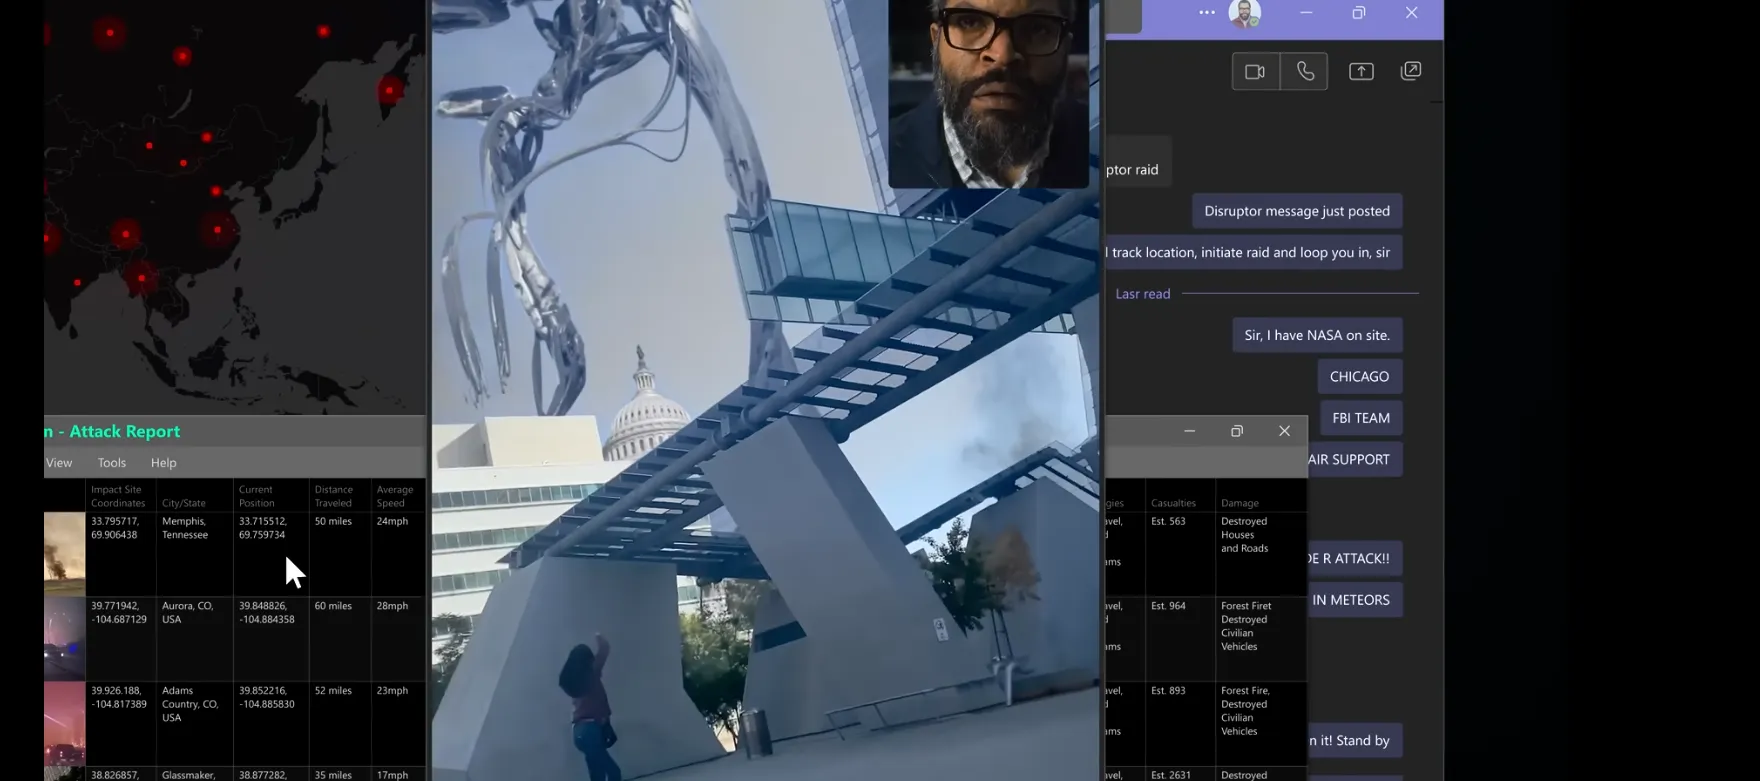Viewport: 1760px width, 781px height.
Task: Sort by Impact Site Coordinates column header
Action: click(118, 496)
